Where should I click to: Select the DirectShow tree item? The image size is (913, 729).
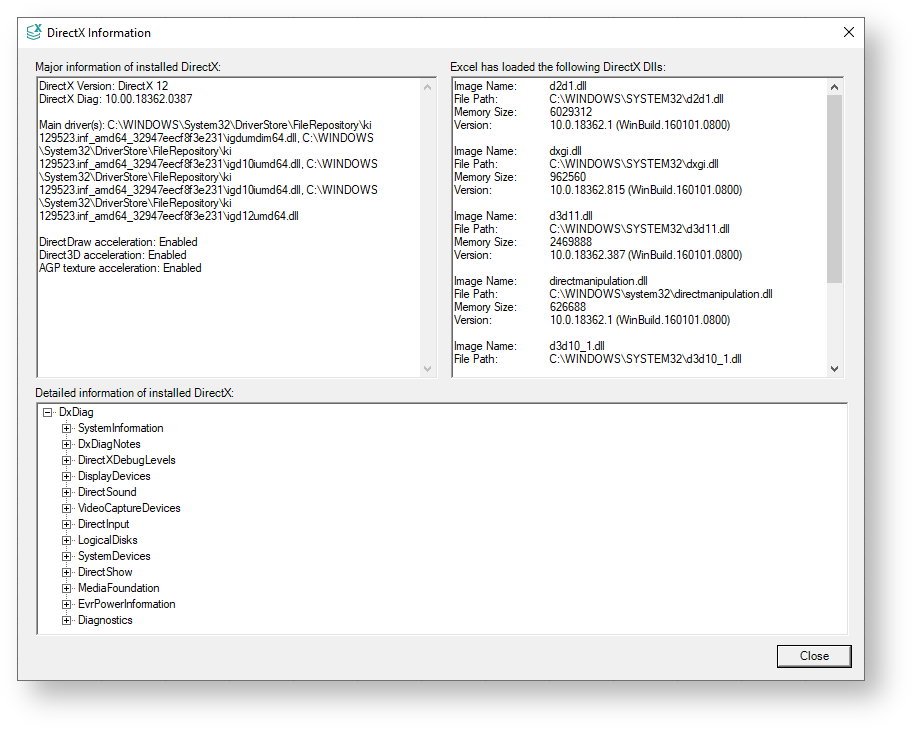105,572
